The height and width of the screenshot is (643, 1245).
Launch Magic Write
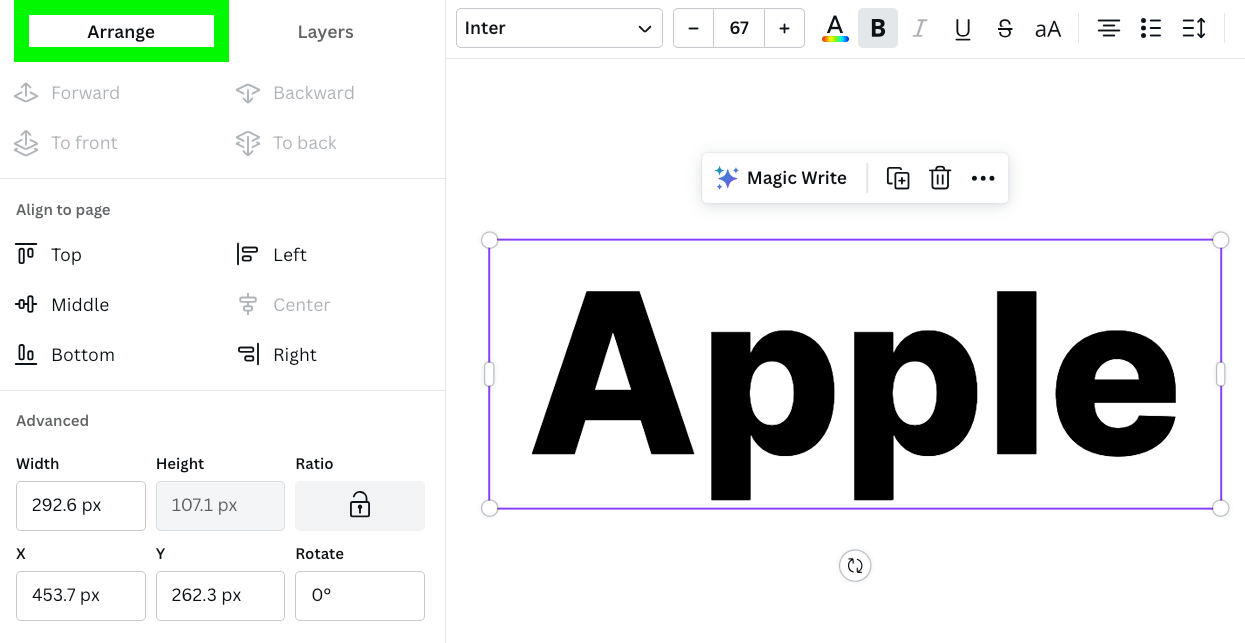pos(782,177)
